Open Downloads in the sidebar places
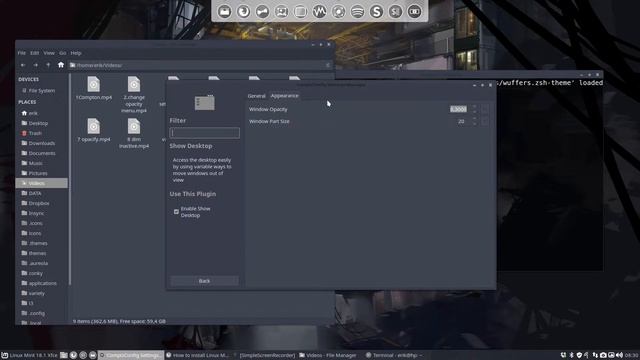The width and height of the screenshot is (640, 360). pyautogui.click(x=38, y=143)
